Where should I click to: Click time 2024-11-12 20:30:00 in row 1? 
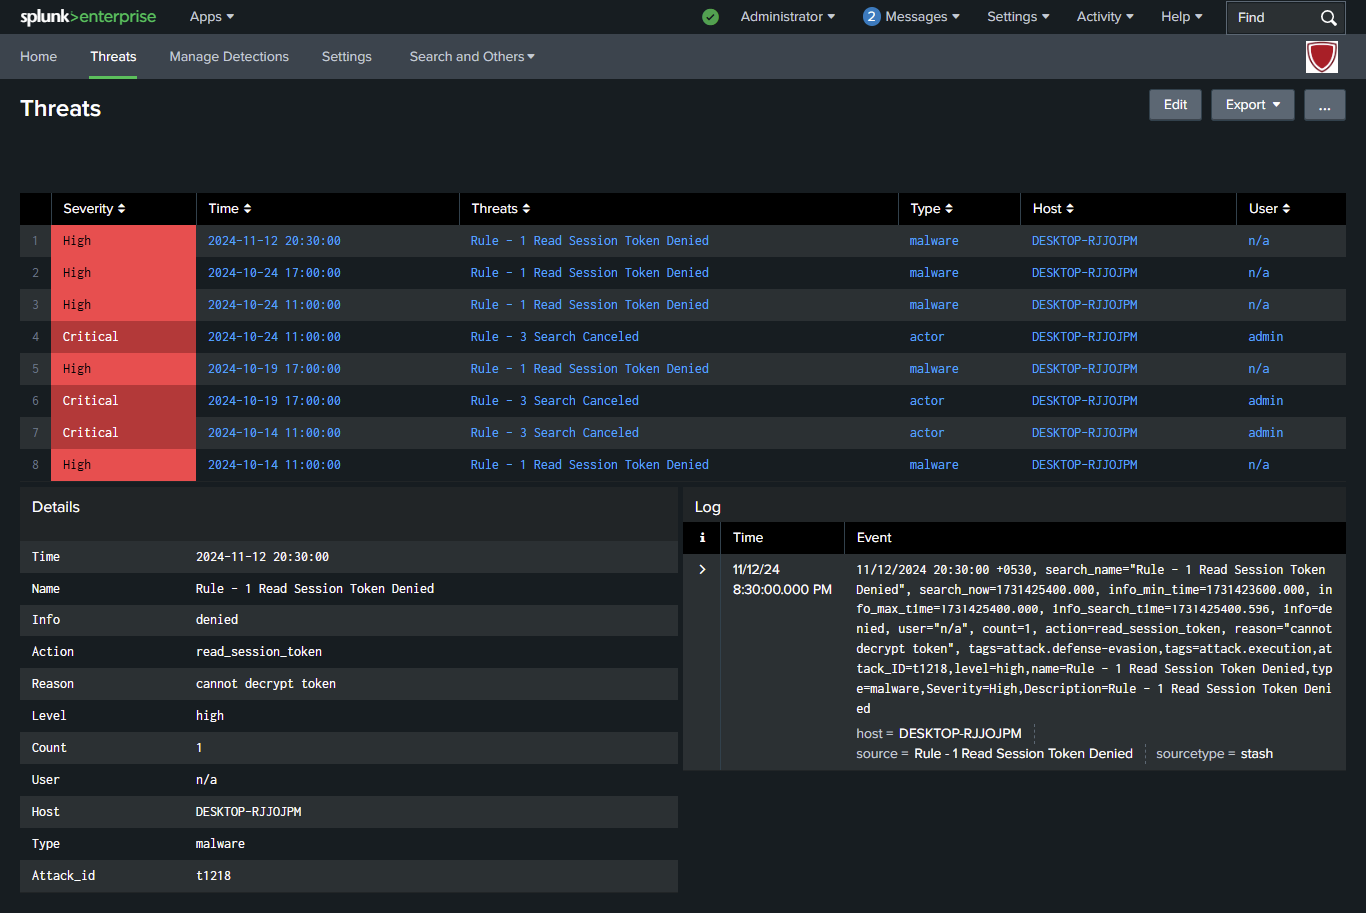click(274, 241)
